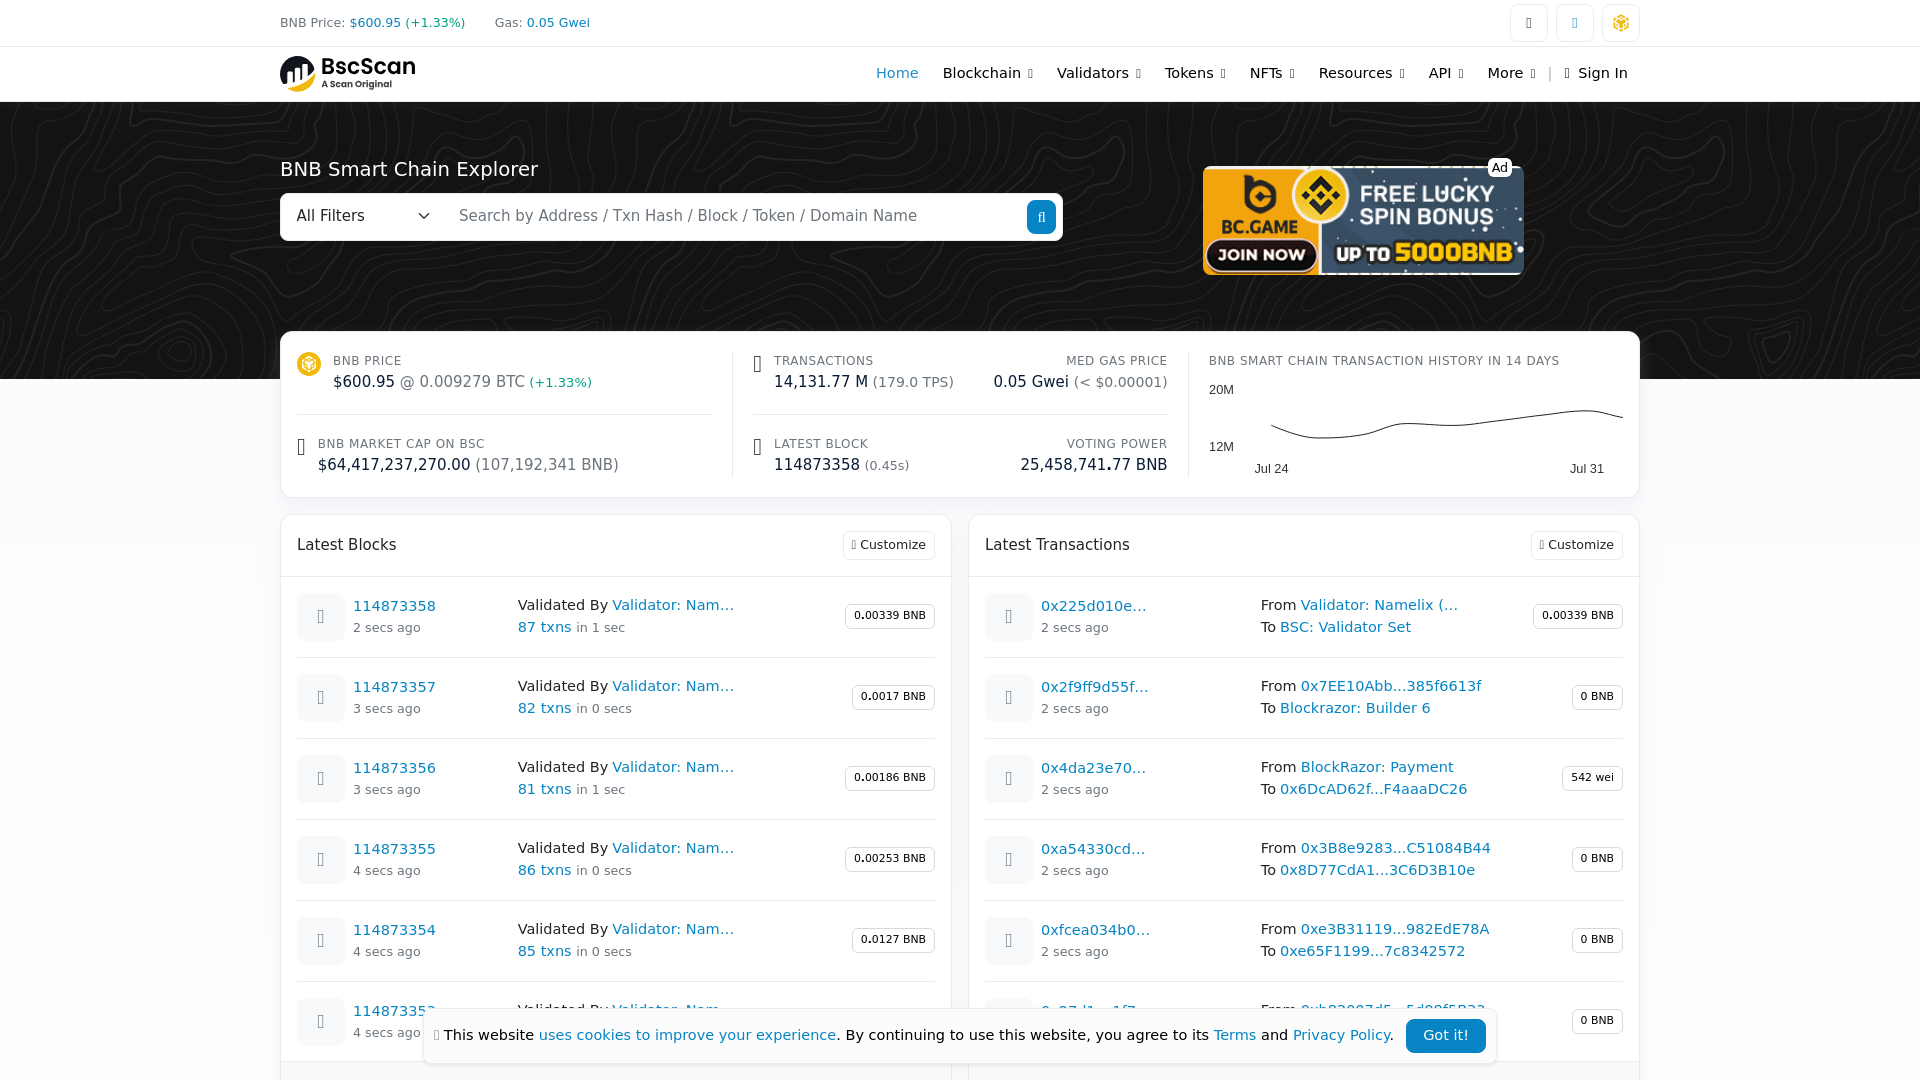This screenshot has width=1920, height=1080.
Task: View the 82 txns link
Action: pyautogui.click(x=544, y=708)
